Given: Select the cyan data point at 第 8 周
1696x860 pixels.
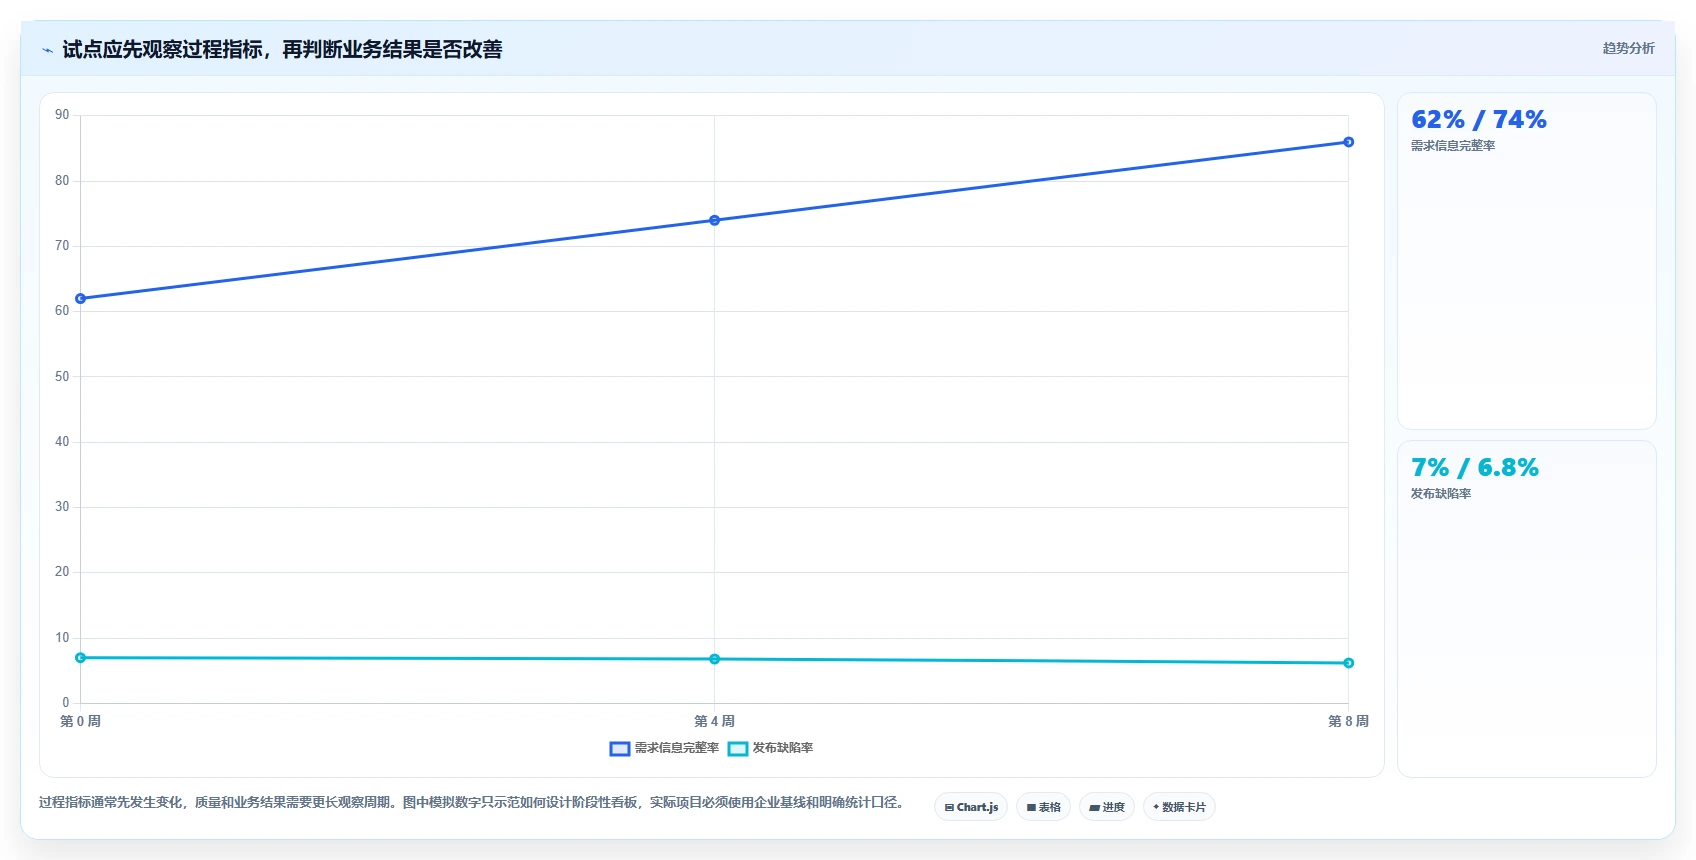Looking at the screenshot, I should [1348, 663].
